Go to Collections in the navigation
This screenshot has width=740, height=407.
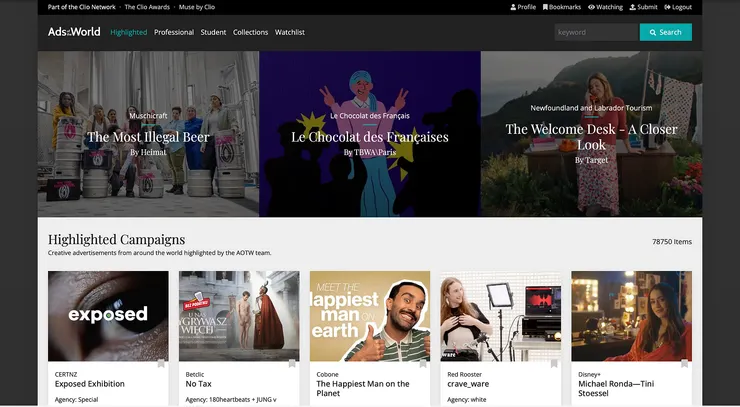click(250, 32)
